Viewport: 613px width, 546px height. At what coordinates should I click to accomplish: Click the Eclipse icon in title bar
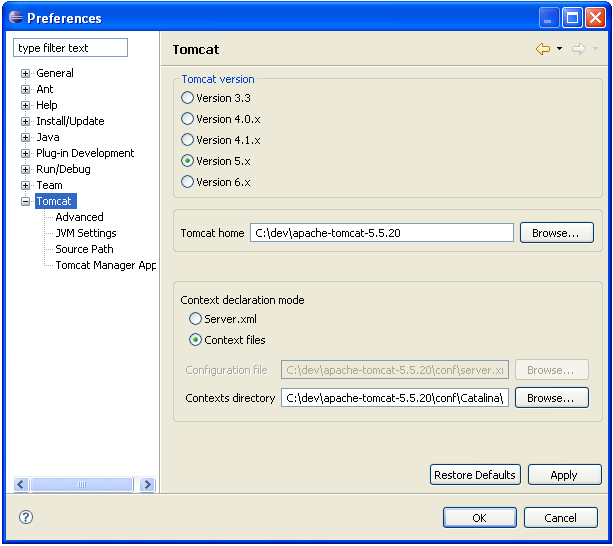coord(16,17)
